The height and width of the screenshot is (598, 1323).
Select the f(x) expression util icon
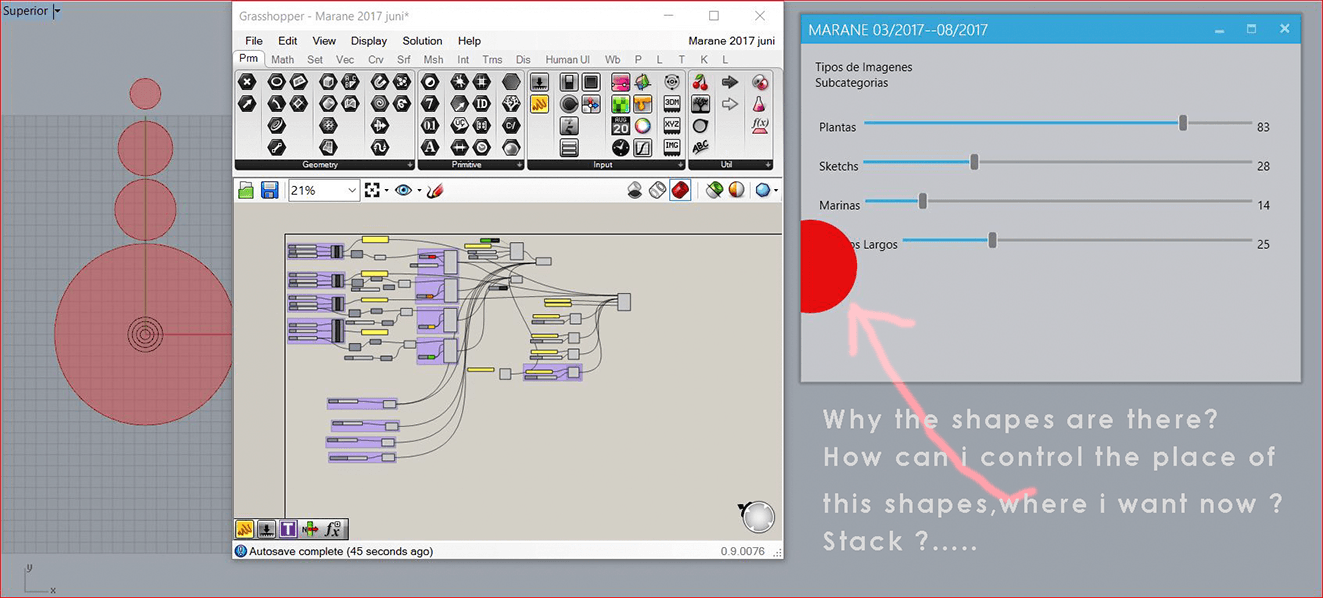click(760, 126)
